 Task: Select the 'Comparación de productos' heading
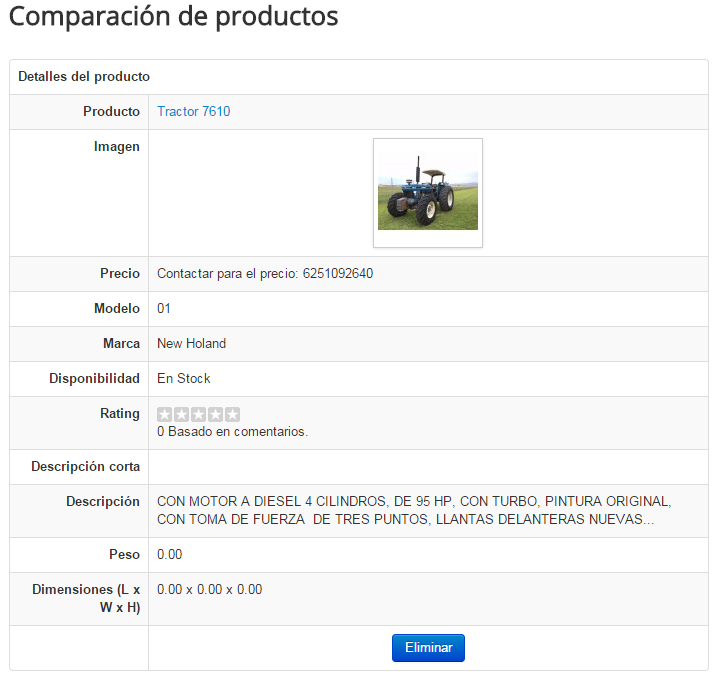tap(173, 17)
